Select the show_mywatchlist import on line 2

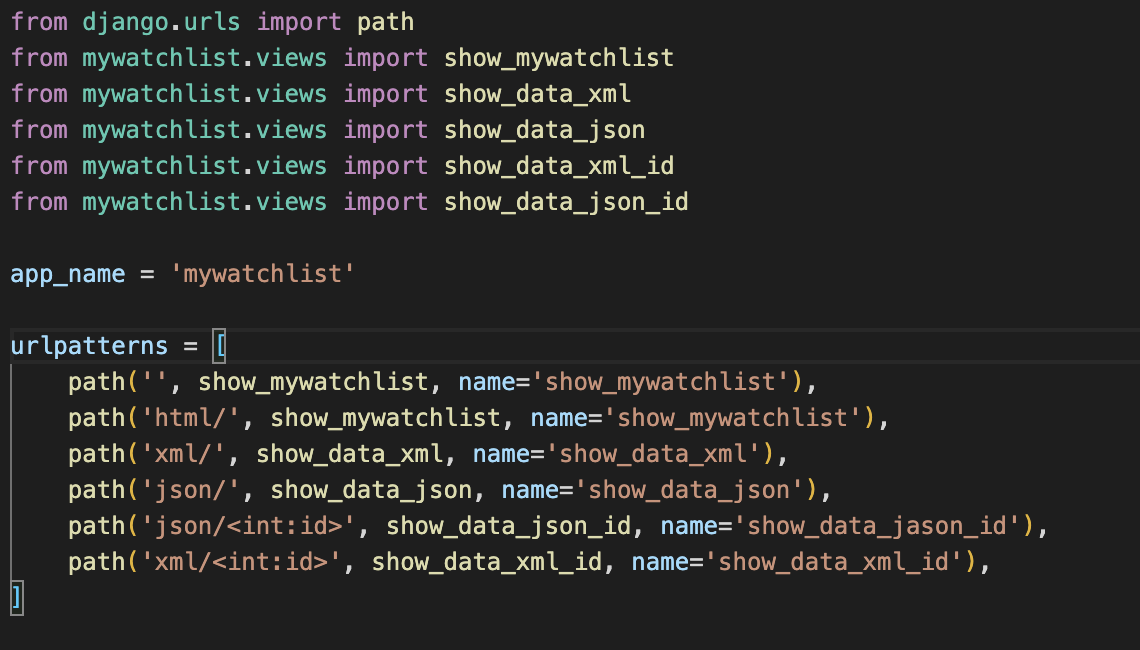coord(558,57)
